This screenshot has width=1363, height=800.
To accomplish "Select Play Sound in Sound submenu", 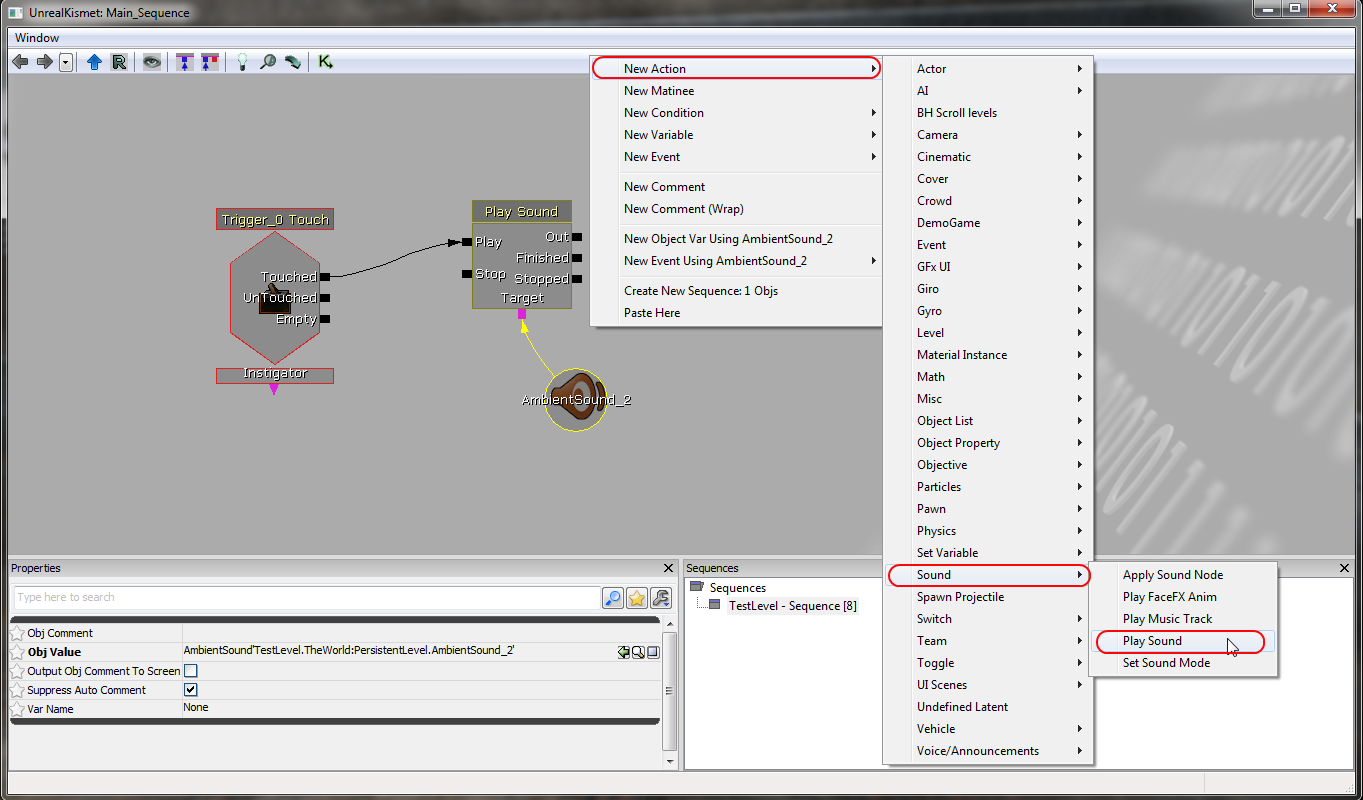I will click(1182, 640).
